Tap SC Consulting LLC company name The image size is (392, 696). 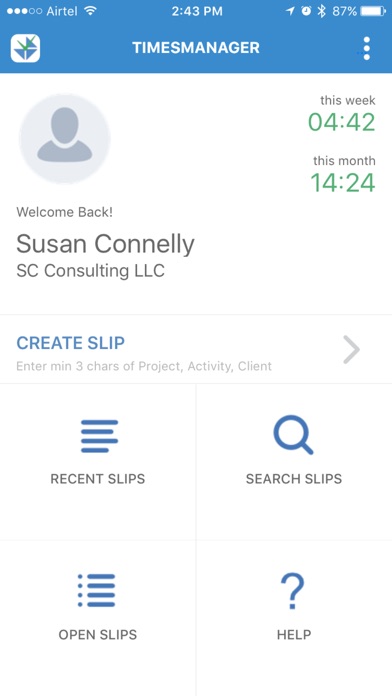click(x=91, y=270)
